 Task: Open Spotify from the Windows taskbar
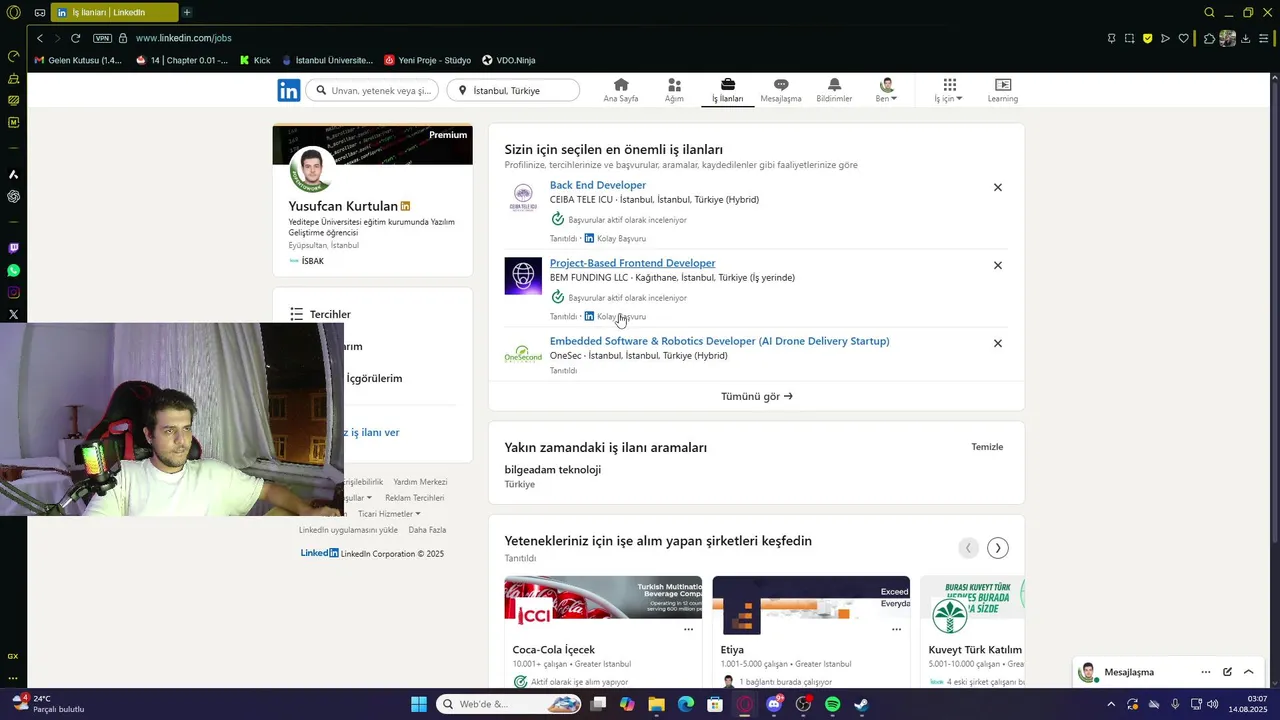point(832,704)
